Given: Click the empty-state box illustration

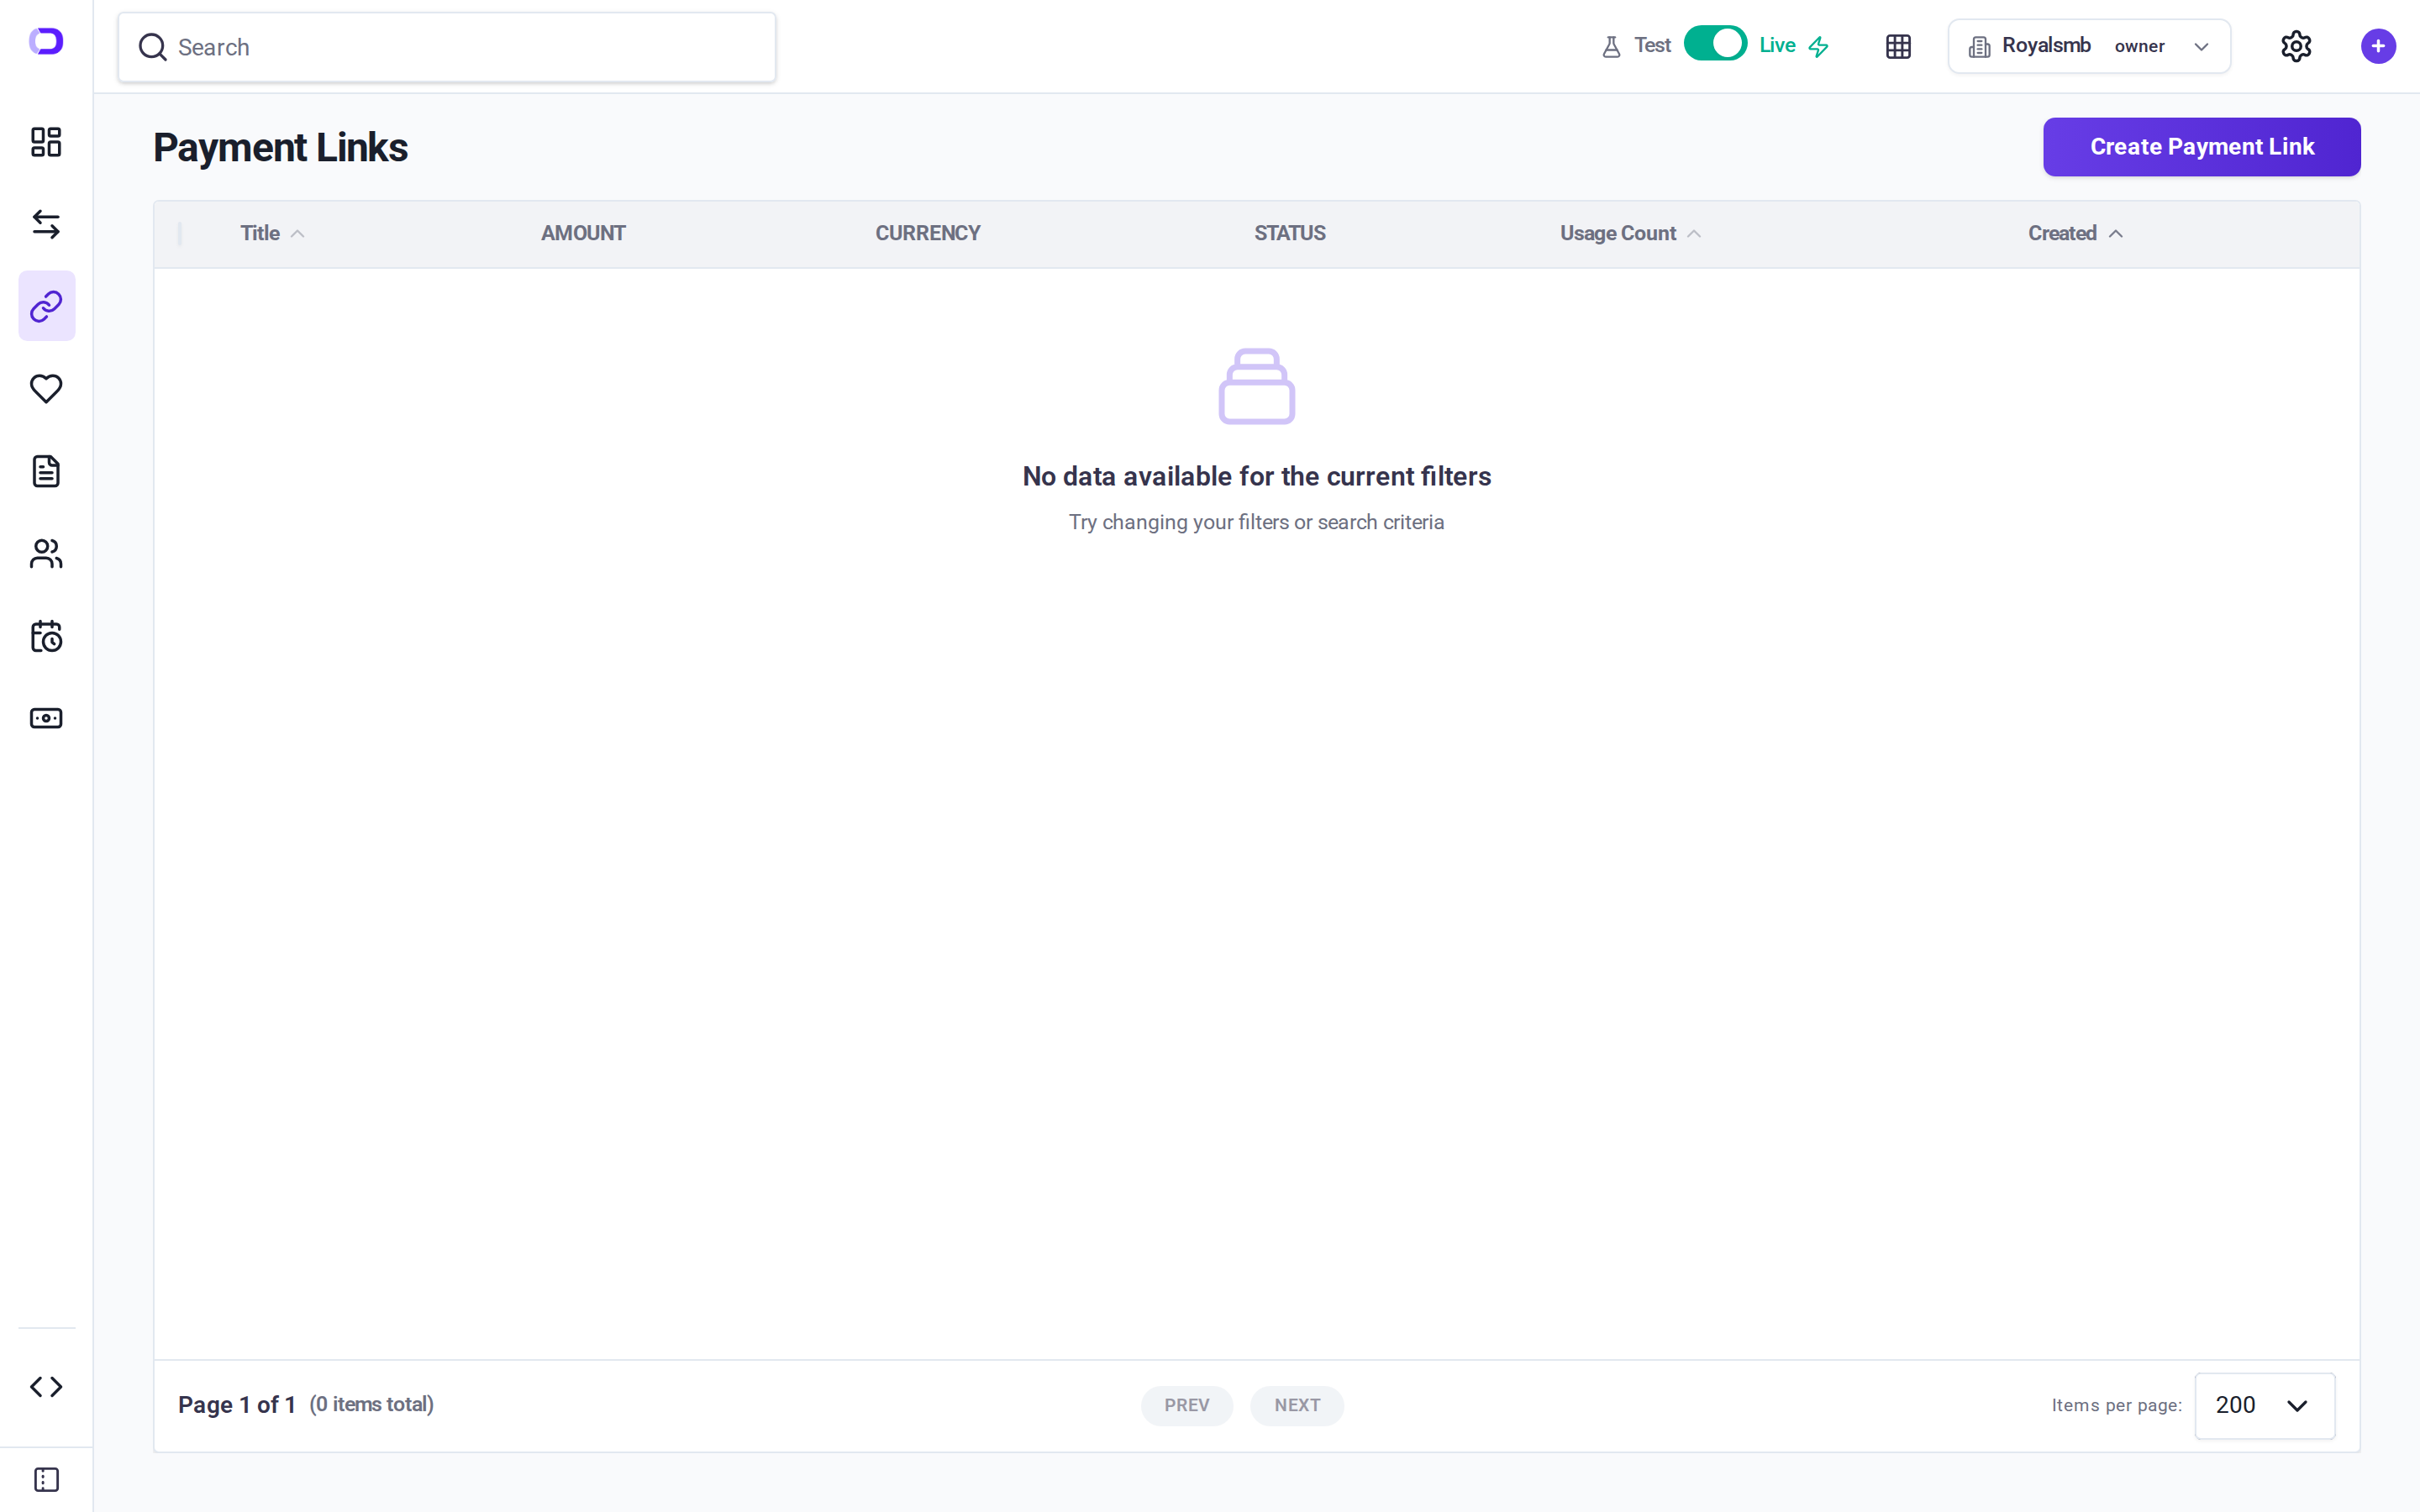Looking at the screenshot, I should (x=1256, y=386).
